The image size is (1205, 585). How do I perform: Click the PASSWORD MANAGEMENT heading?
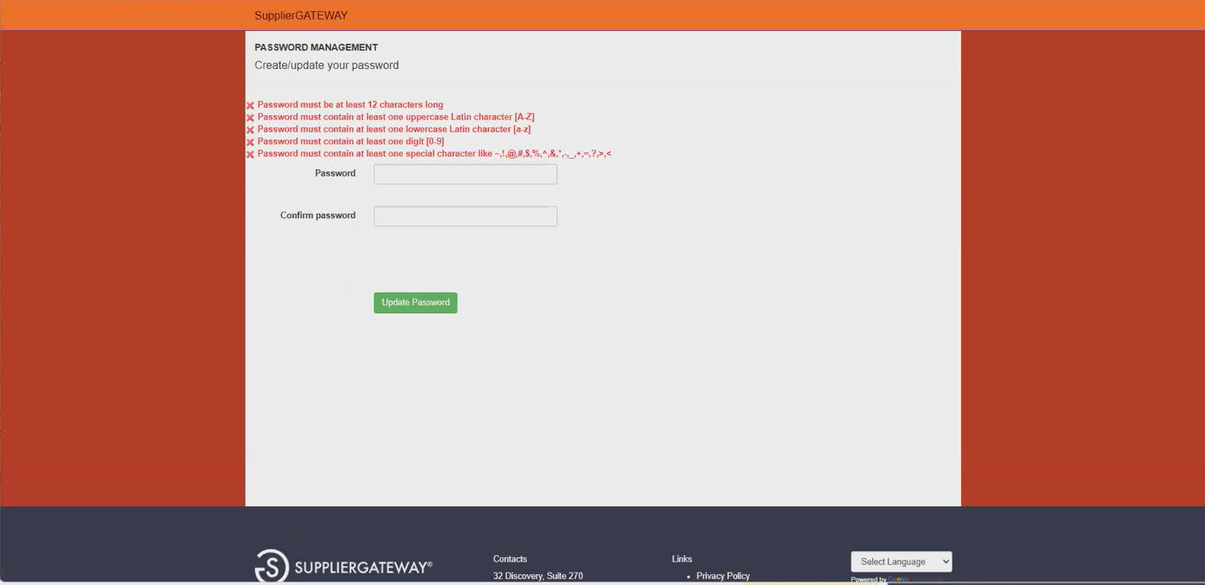[x=316, y=48]
